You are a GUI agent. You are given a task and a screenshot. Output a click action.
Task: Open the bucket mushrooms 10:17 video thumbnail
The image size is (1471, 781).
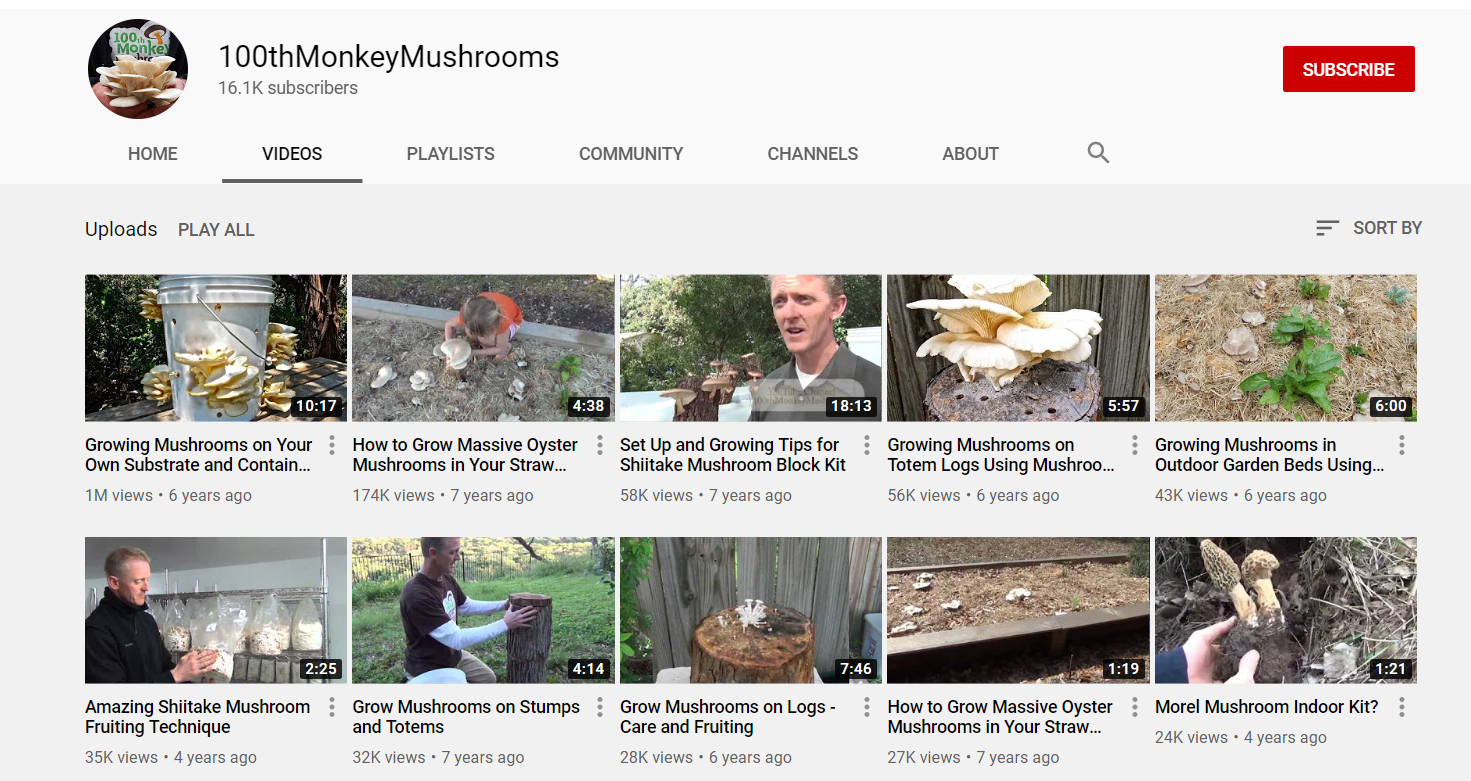click(216, 348)
